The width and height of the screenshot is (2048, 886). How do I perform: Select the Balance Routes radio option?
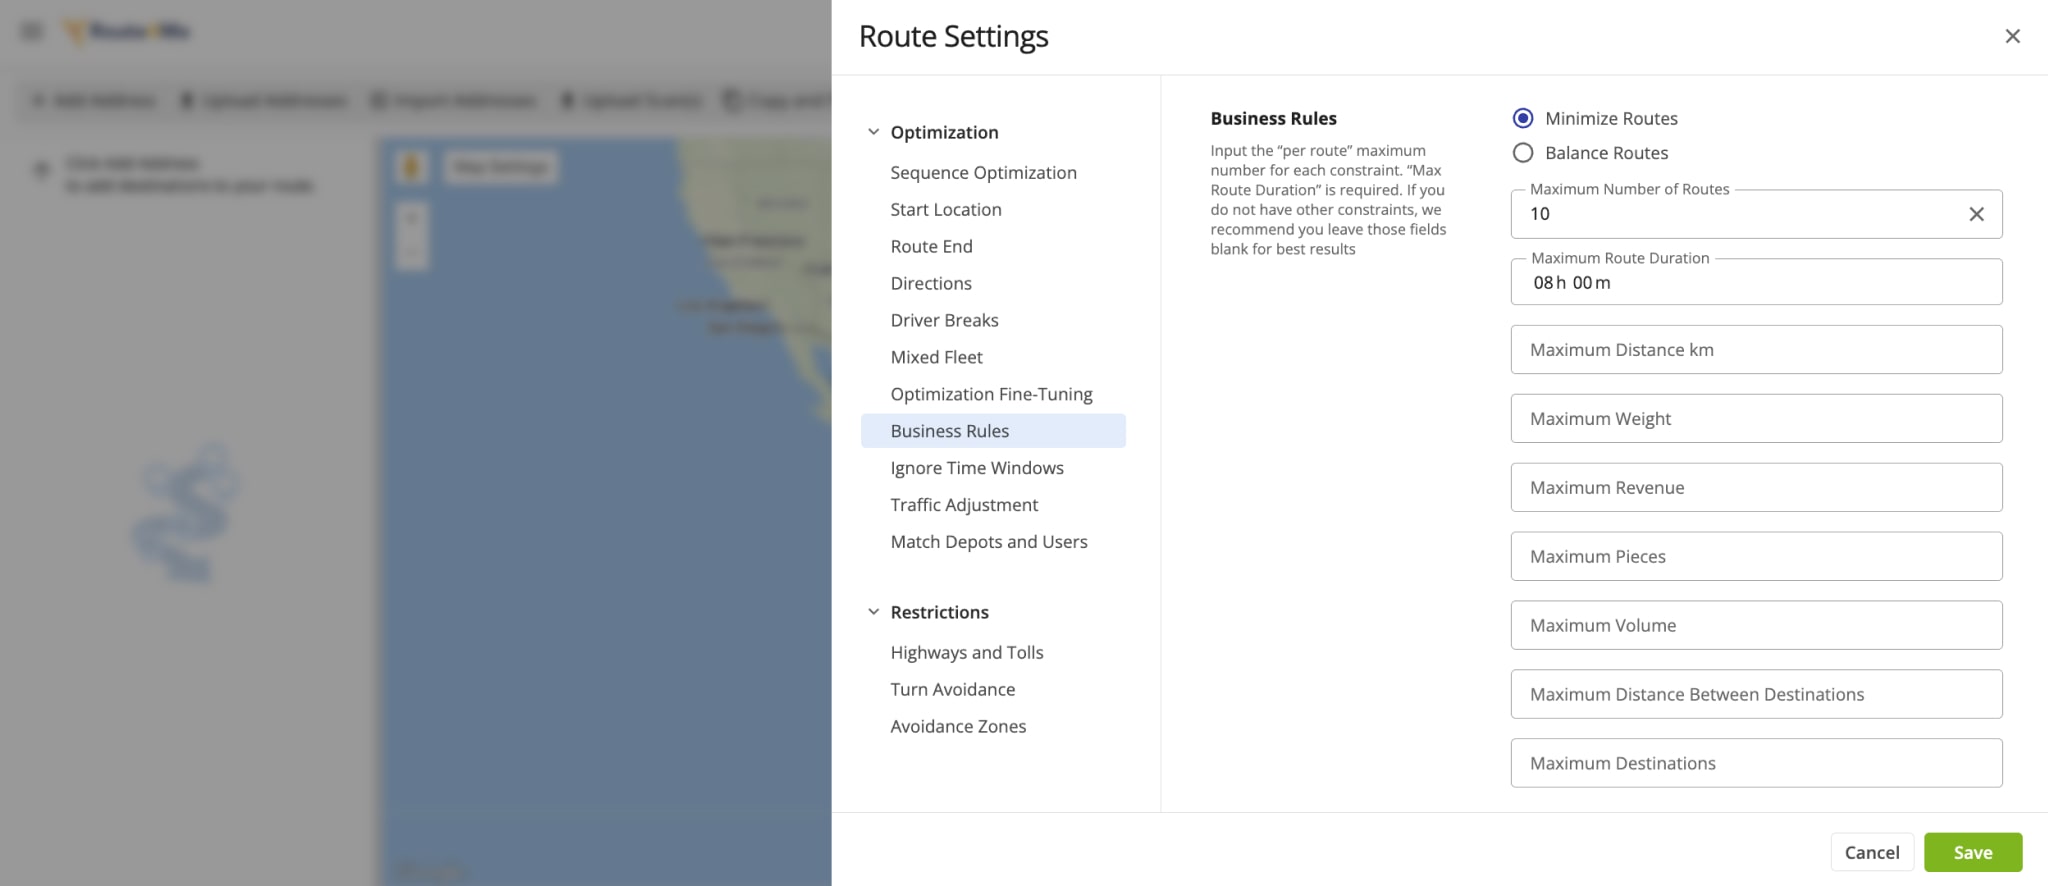[1523, 153]
